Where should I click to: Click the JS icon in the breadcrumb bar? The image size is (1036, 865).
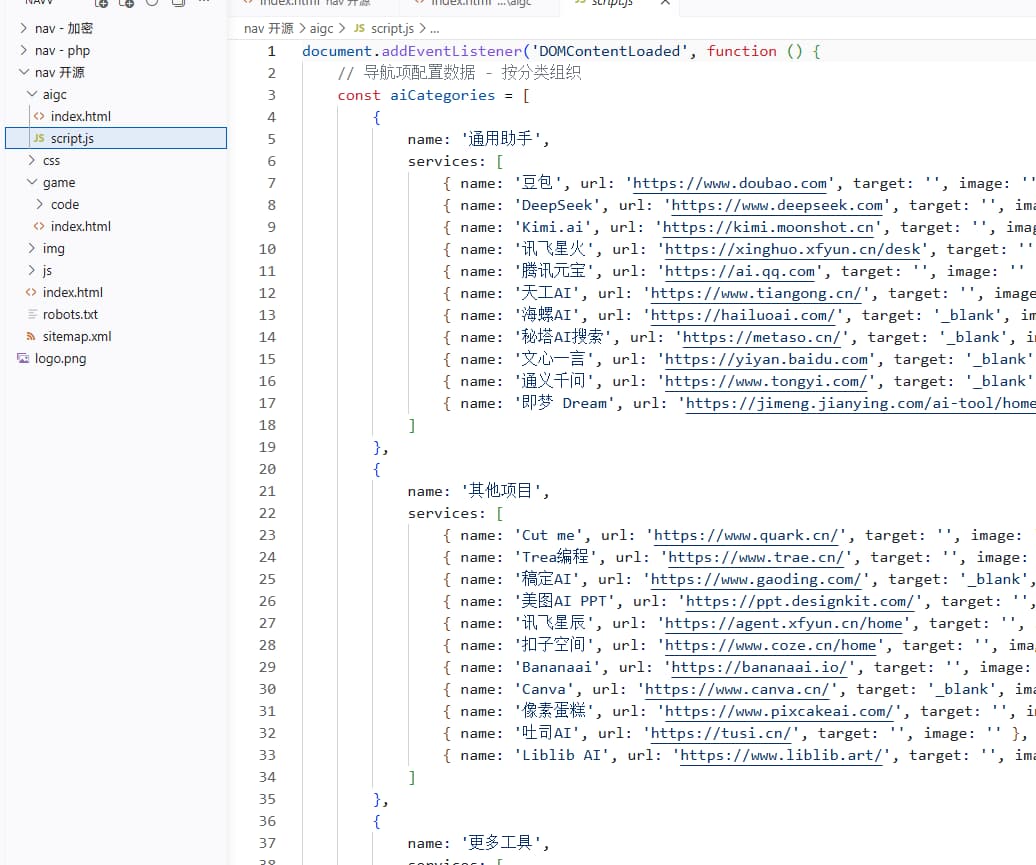point(359,28)
